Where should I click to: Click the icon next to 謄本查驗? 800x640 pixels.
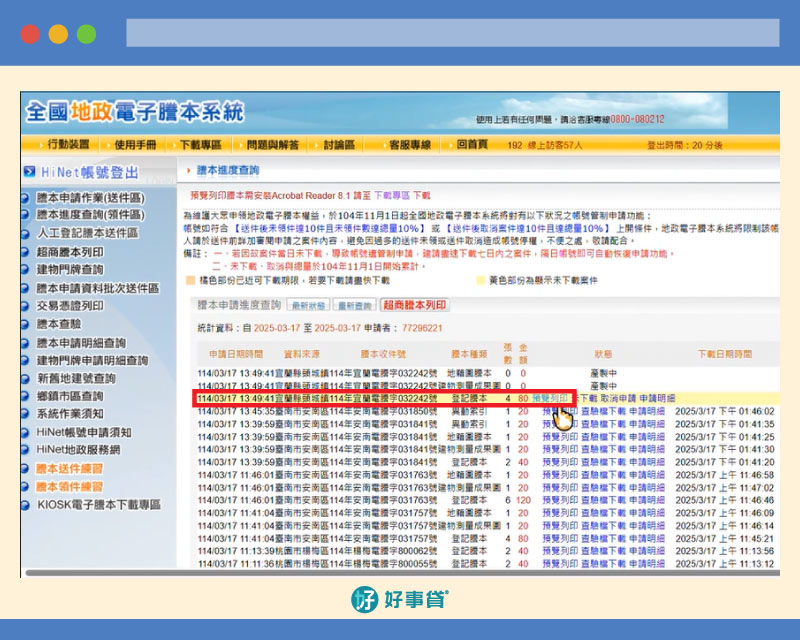point(27,324)
